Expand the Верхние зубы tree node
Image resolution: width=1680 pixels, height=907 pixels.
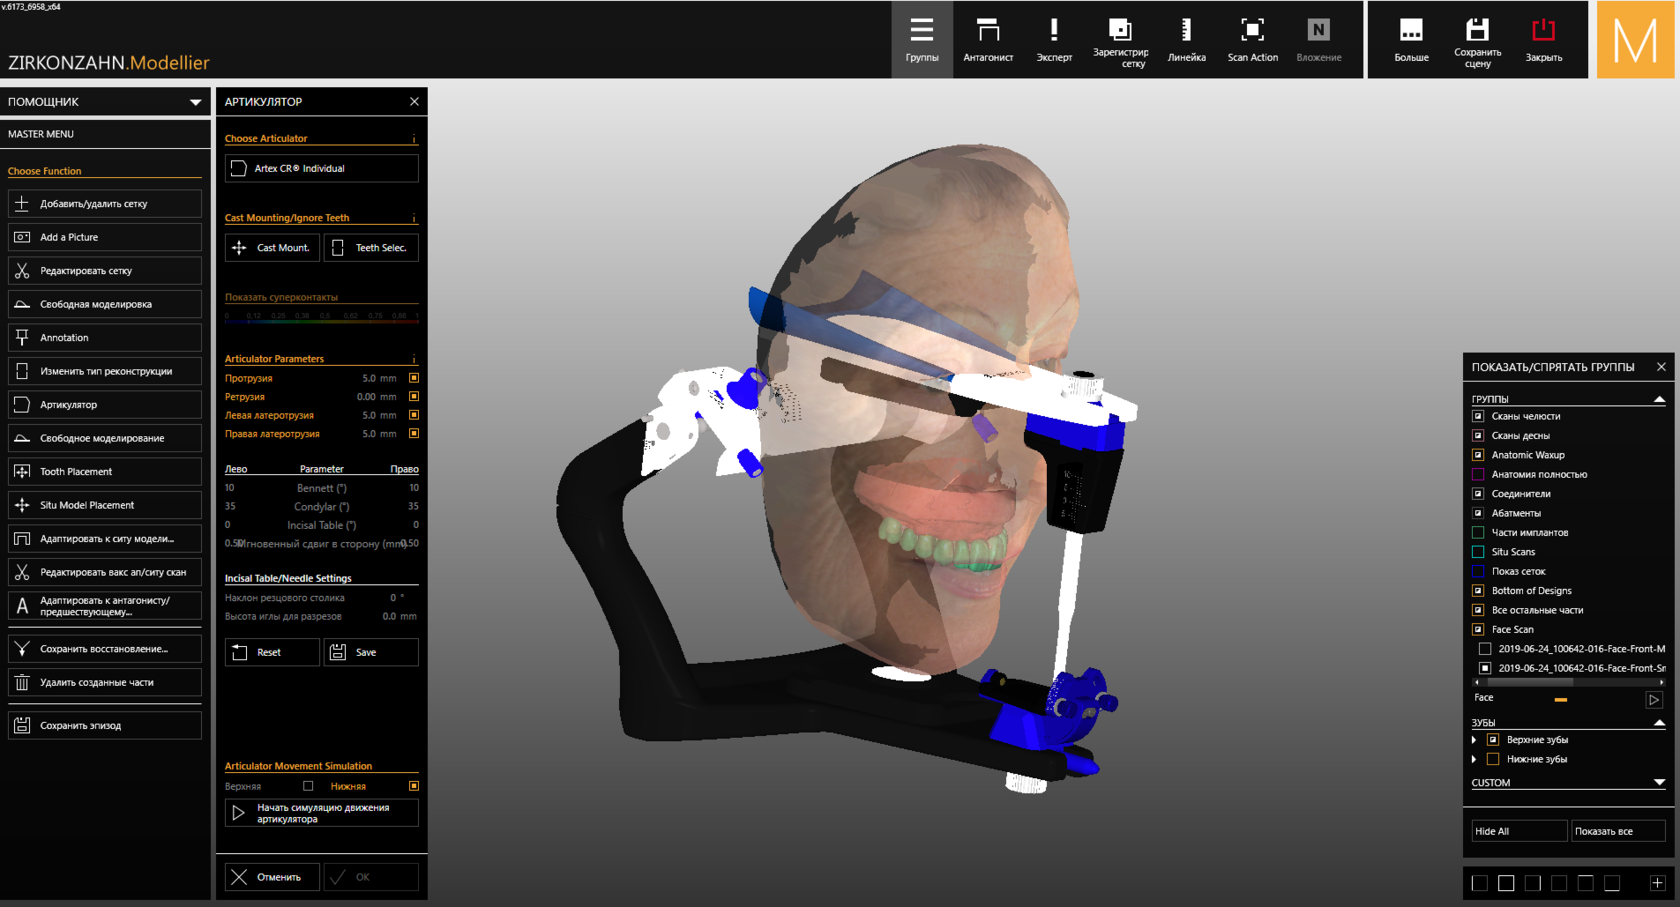[1474, 740]
